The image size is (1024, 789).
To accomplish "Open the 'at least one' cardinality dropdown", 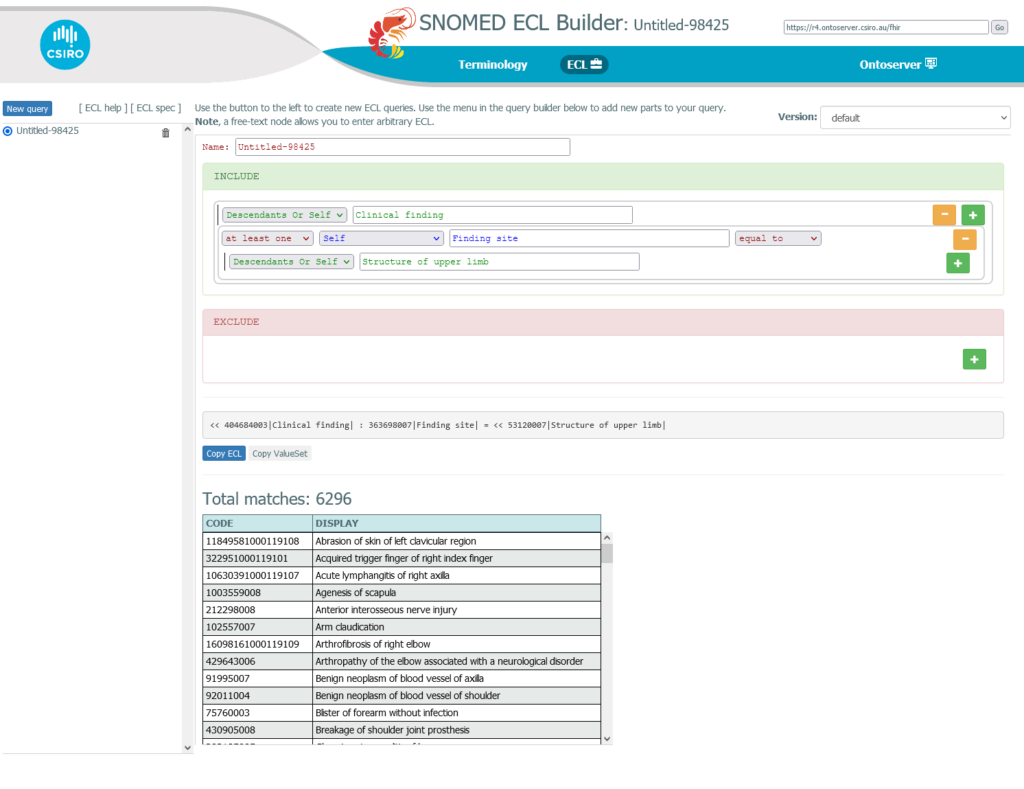I will pos(267,238).
